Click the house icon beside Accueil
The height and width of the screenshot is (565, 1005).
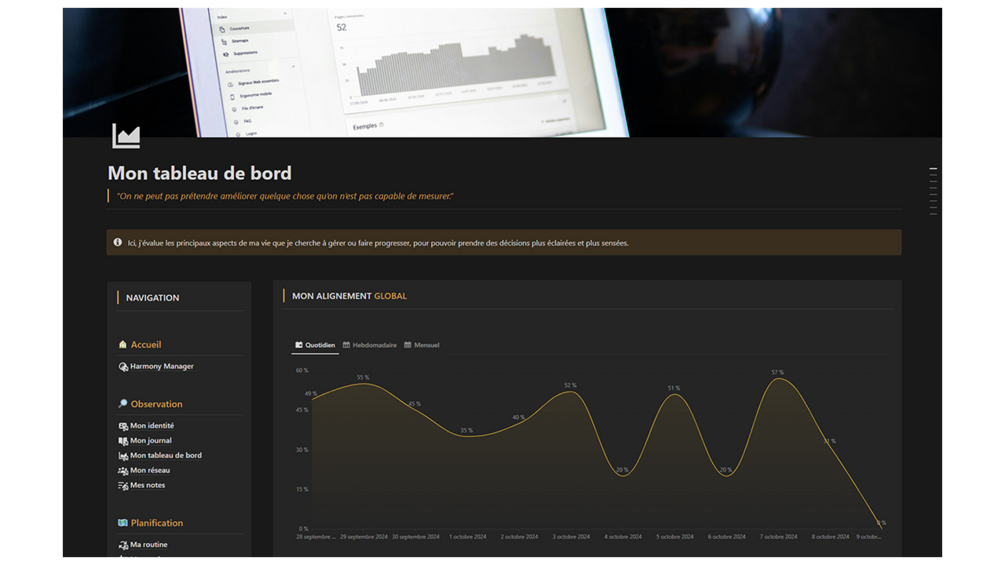pyautogui.click(x=122, y=345)
